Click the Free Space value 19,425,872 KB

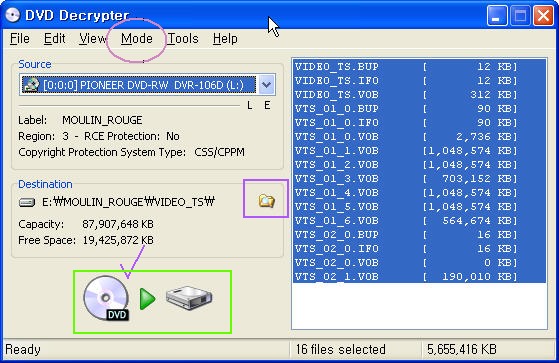pos(118,240)
